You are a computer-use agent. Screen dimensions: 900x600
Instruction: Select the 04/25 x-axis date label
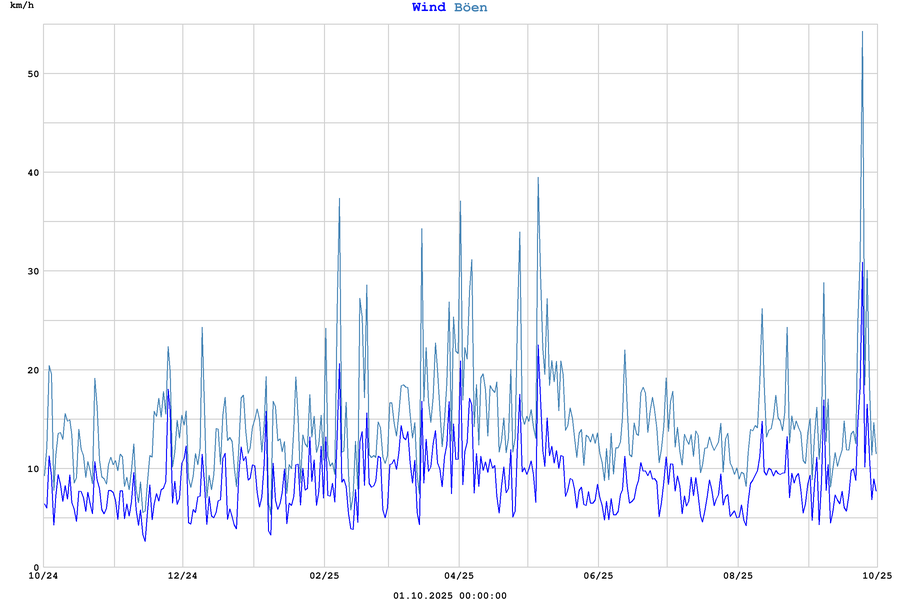pyautogui.click(x=459, y=576)
